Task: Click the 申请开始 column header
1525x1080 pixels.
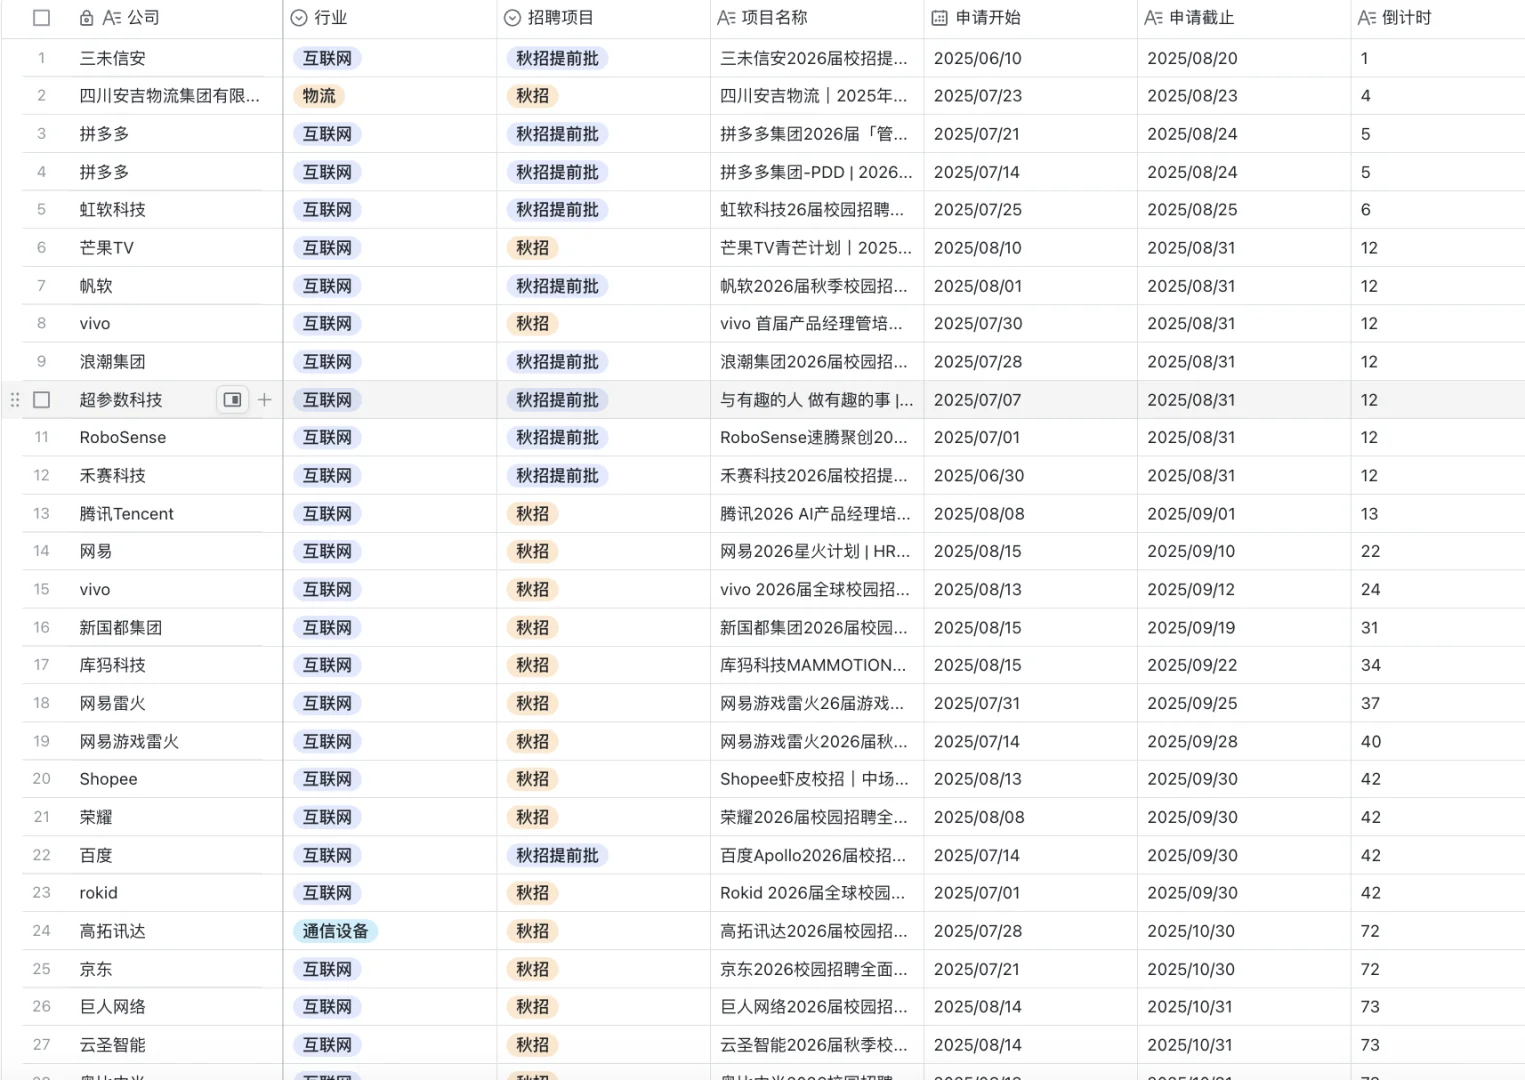Action: click(x=1031, y=18)
